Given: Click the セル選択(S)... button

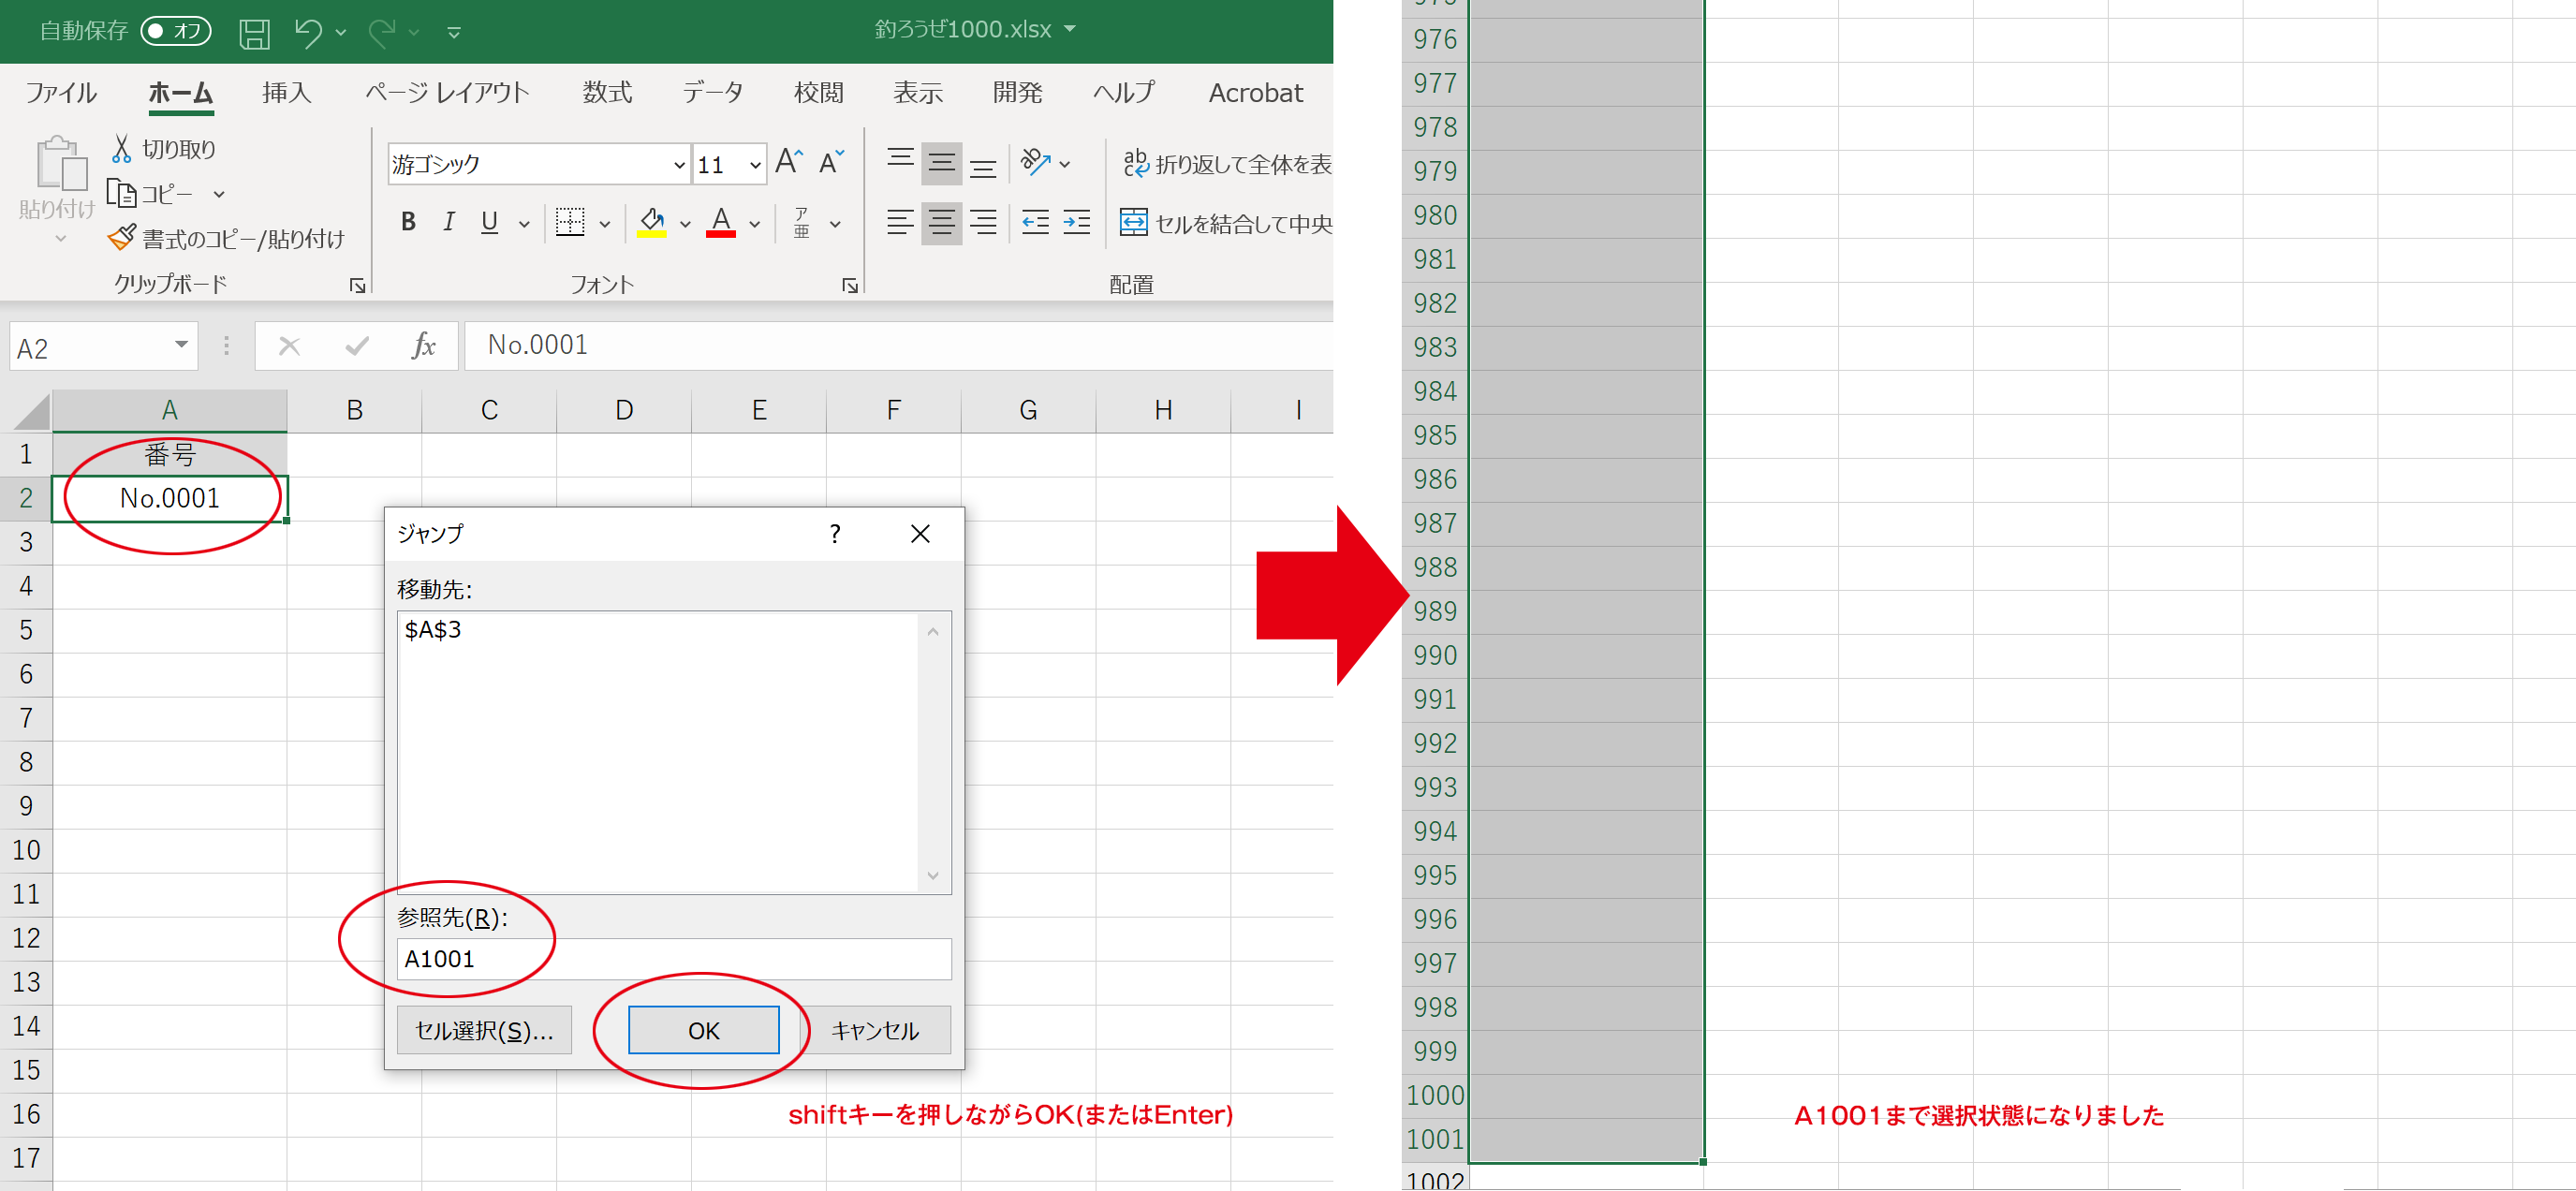Looking at the screenshot, I should tap(484, 1030).
